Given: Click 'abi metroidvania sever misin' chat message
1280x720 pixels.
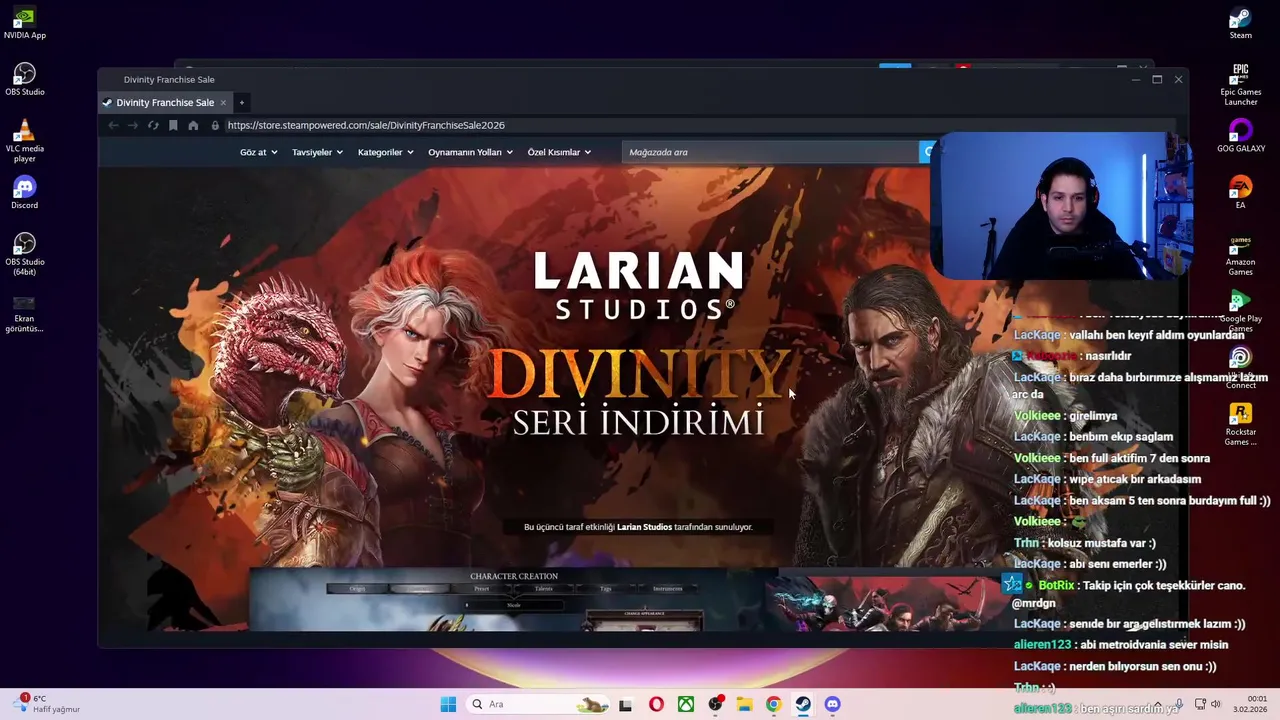Looking at the screenshot, I should [1121, 645].
